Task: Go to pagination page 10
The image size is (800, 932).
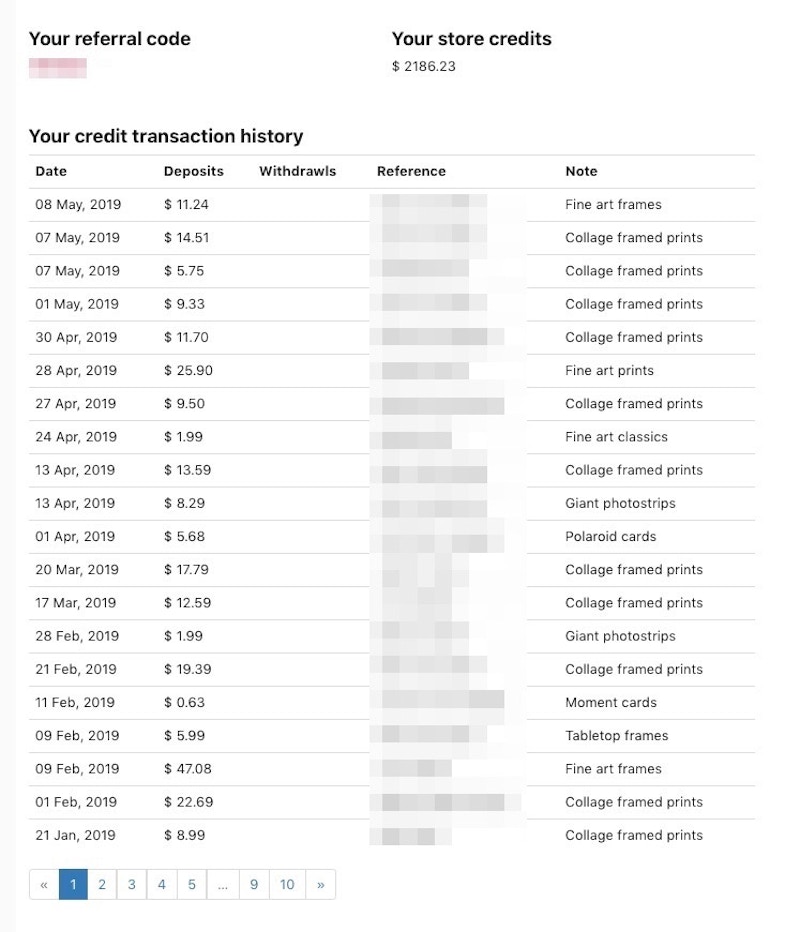Action: [x=287, y=885]
